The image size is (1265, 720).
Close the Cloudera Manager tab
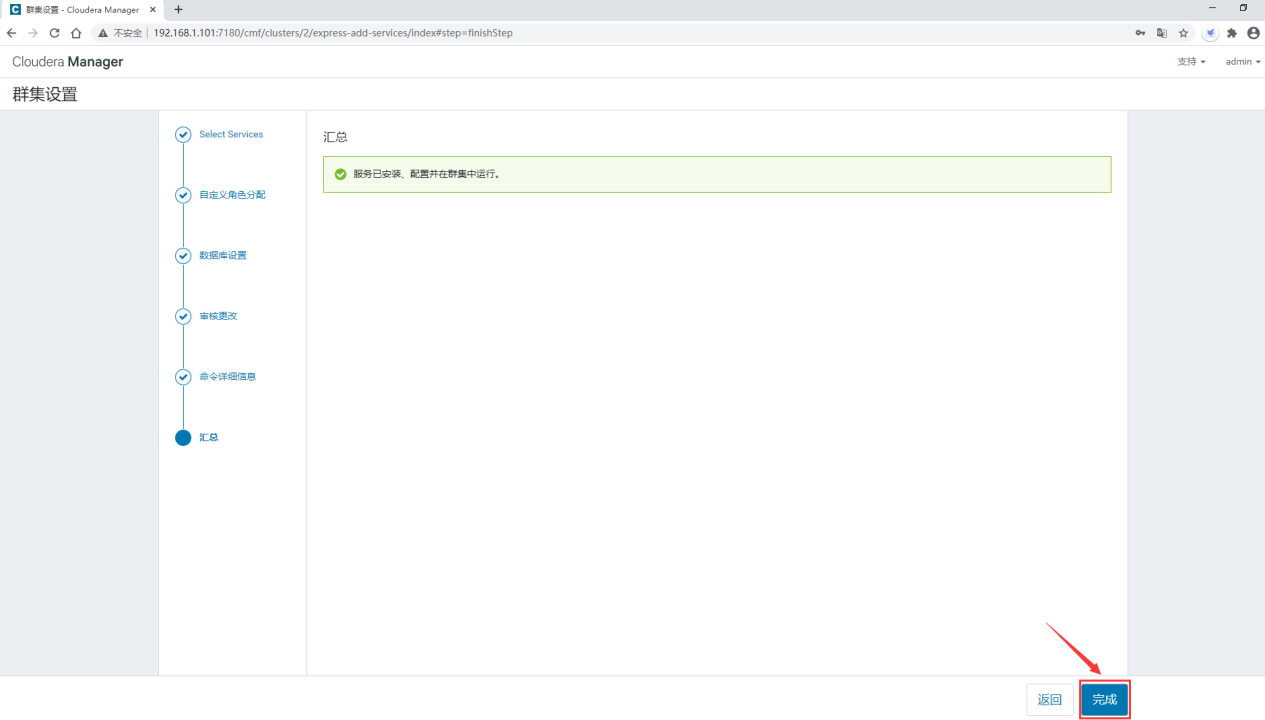coord(153,9)
